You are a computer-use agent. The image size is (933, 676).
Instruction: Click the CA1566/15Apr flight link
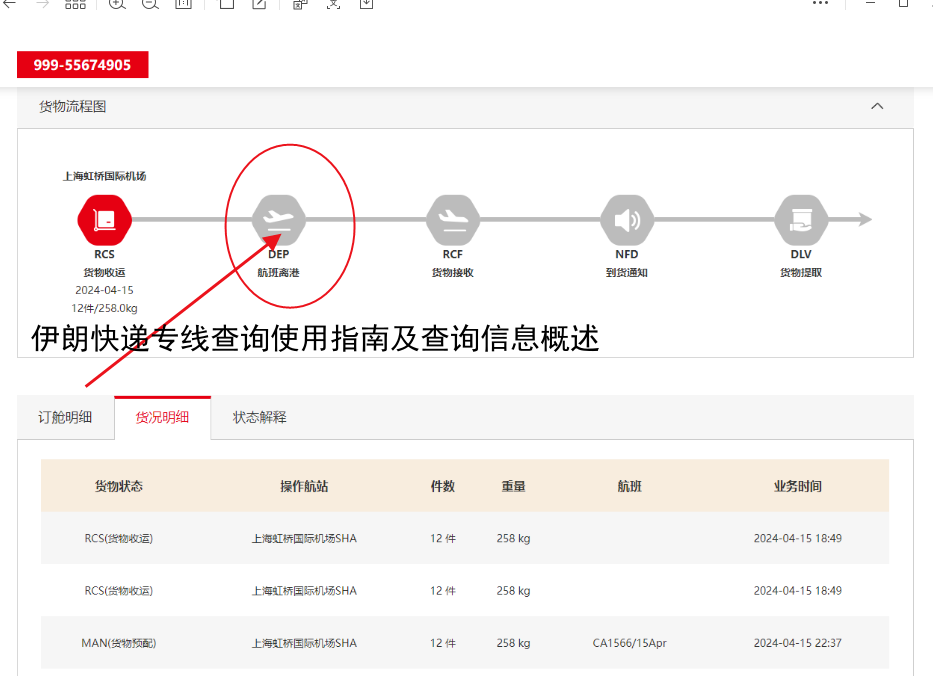pos(628,643)
